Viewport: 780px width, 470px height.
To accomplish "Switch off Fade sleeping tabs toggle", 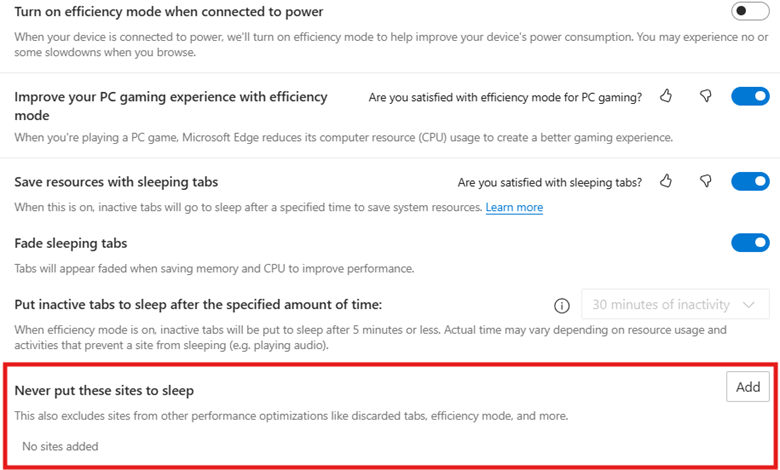I will click(750, 243).
